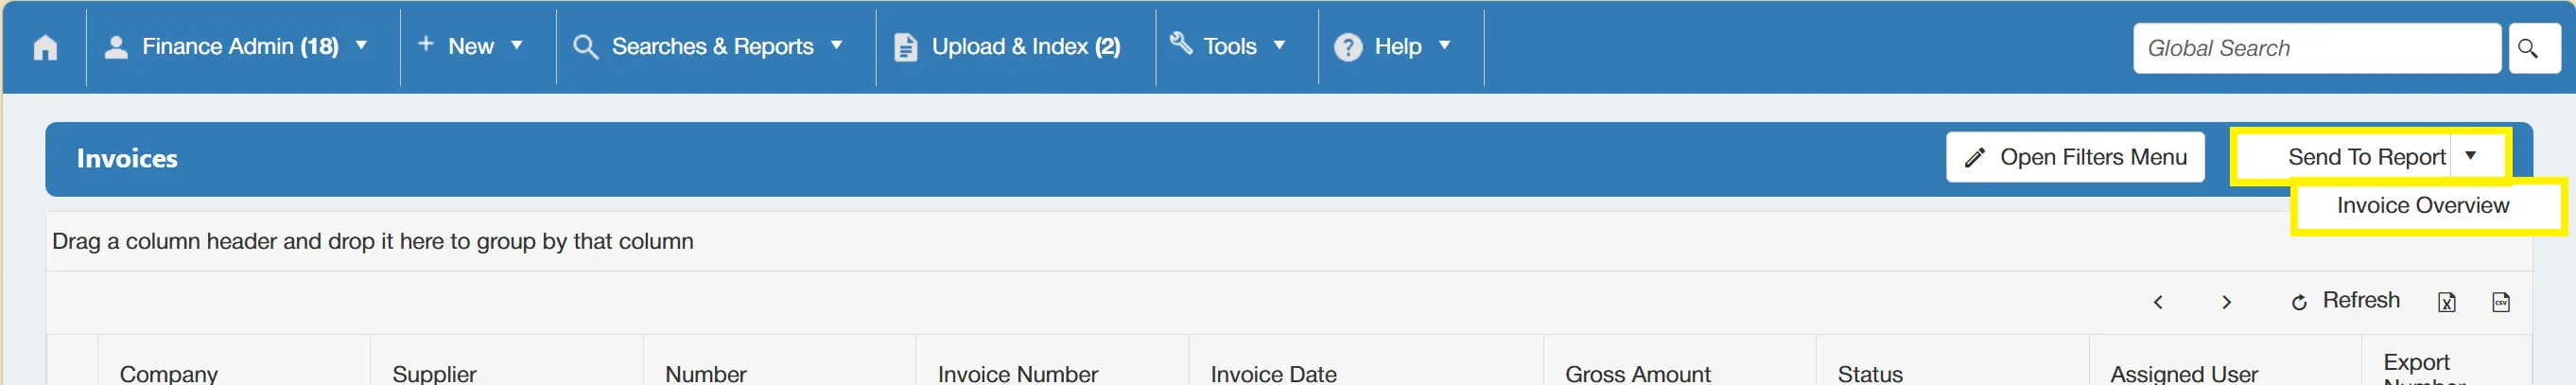Image resolution: width=2576 pixels, height=385 pixels.
Task: Refresh the invoices grid
Action: point(2344,301)
